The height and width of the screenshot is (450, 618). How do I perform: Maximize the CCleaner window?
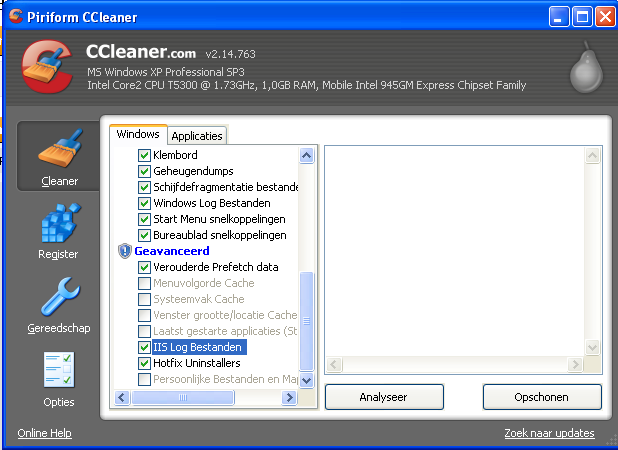click(x=582, y=17)
